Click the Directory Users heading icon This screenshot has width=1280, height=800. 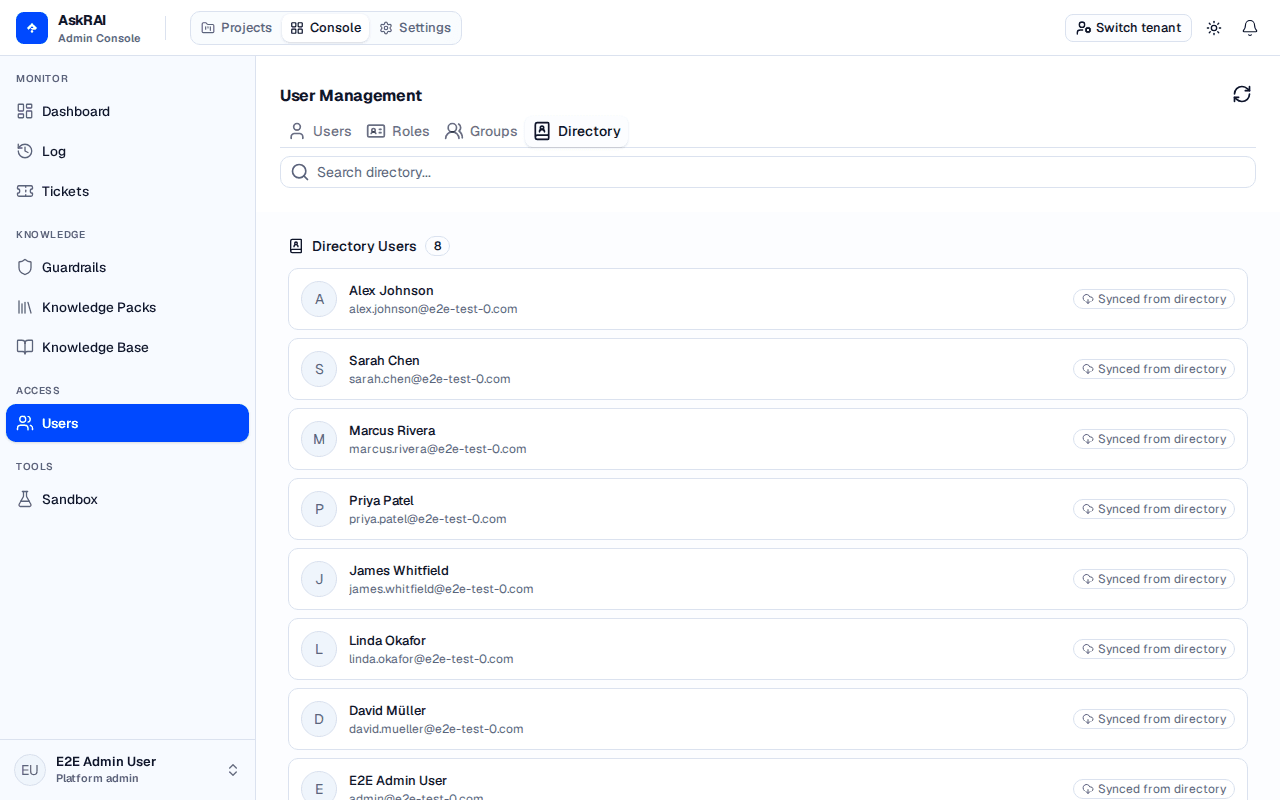296,246
